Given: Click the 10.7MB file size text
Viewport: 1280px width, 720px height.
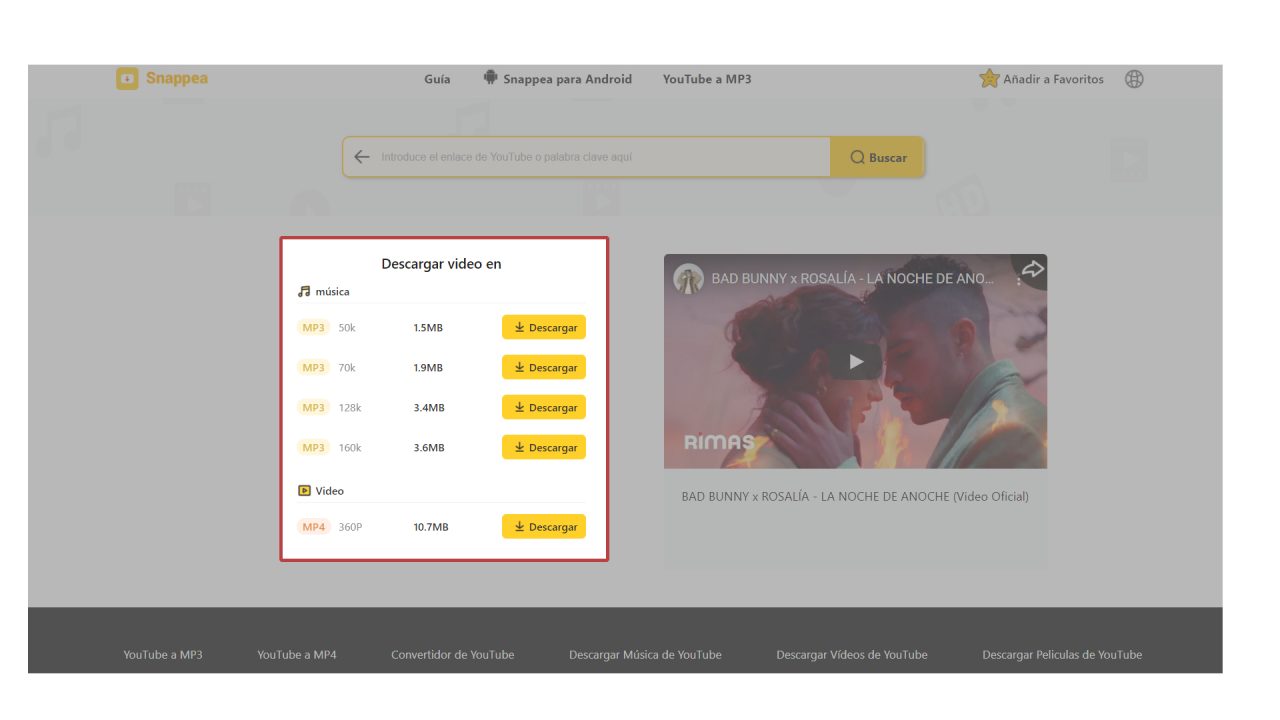Looking at the screenshot, I should tap(431, 527).
